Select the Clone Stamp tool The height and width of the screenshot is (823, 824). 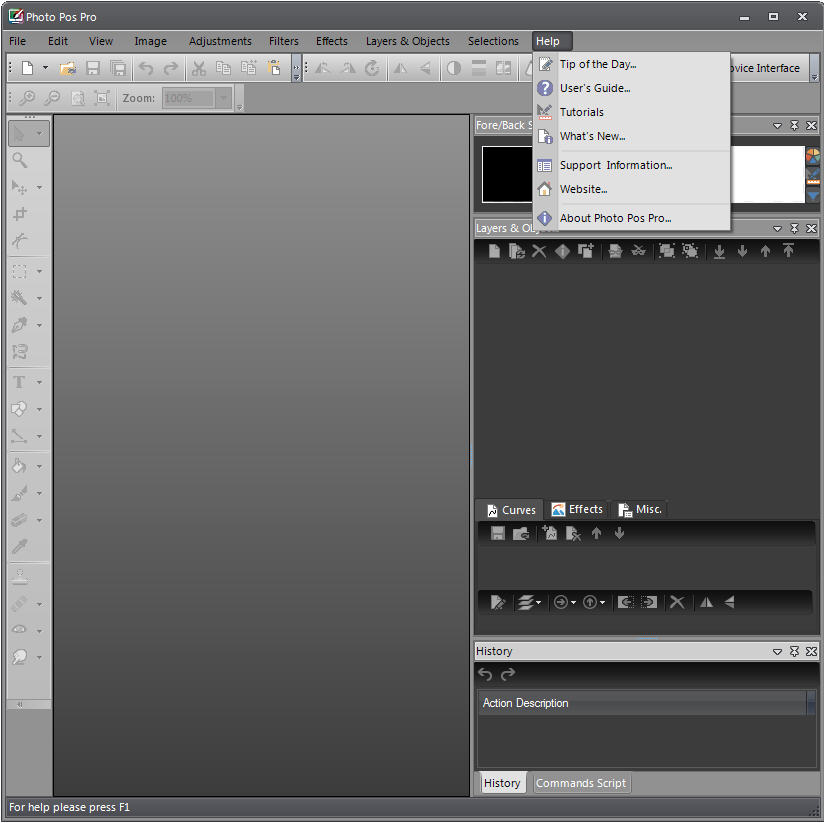tap(20, 577)
